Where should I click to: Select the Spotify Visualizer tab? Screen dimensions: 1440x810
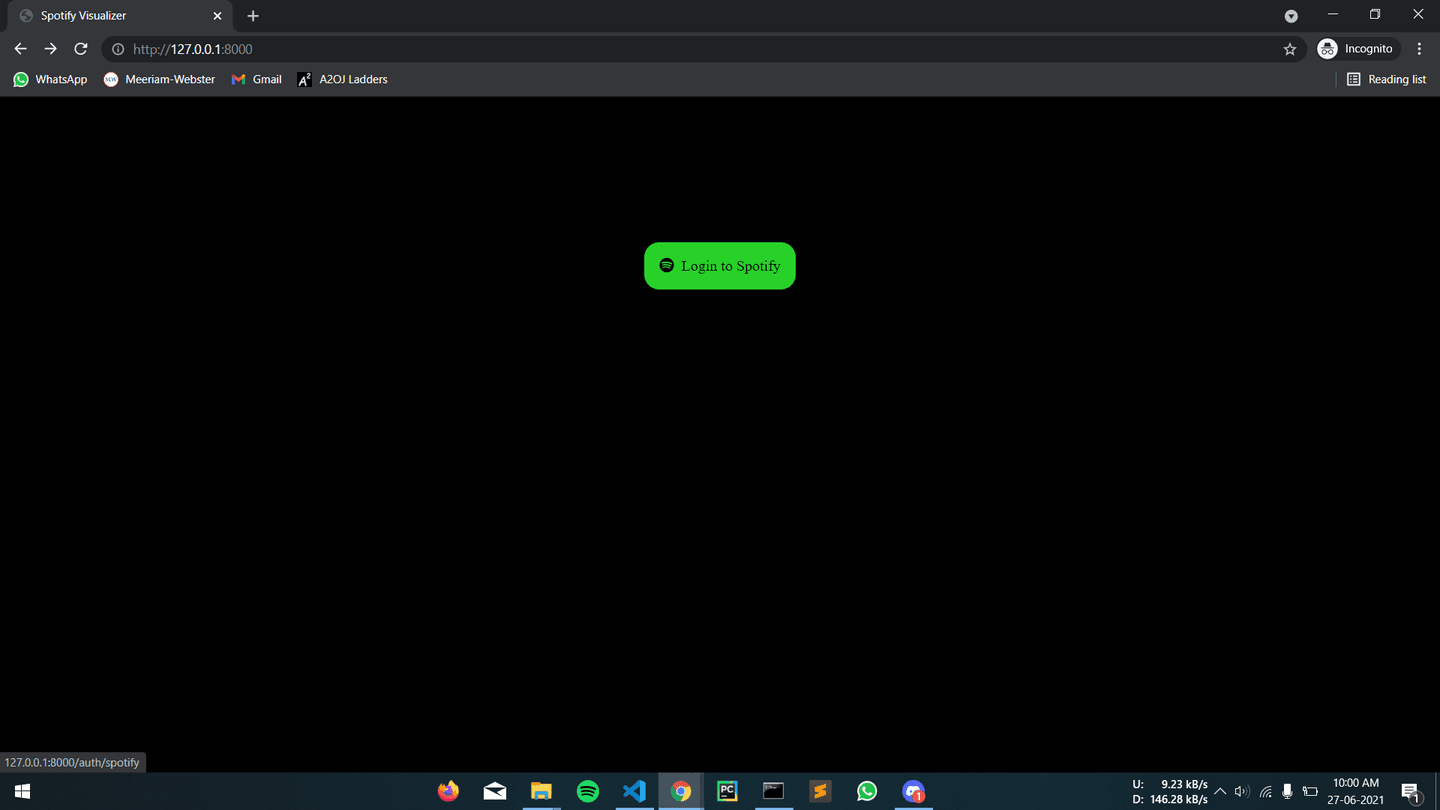[x=120, y=16]
